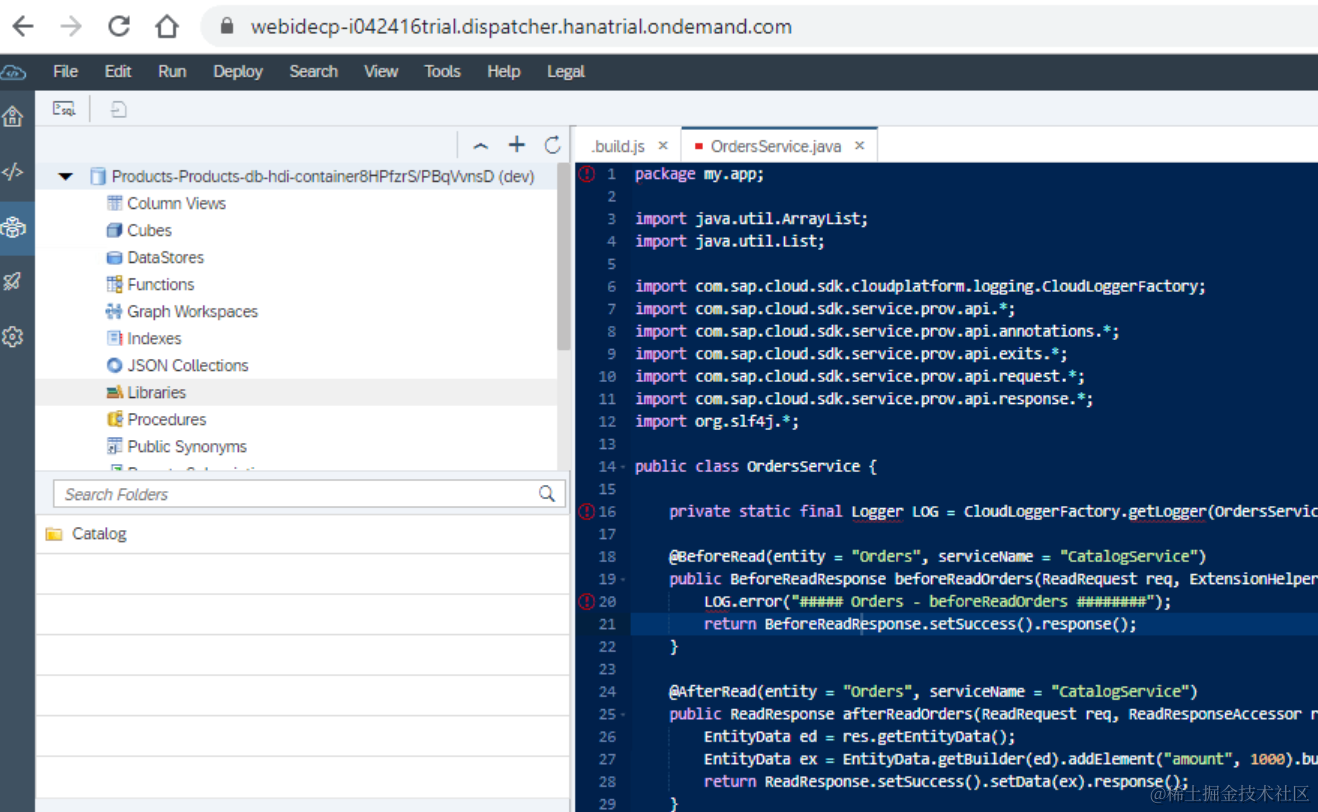Screen dimensions: 1318x812
Task: Click the search magnifier in Search Folders
Action: (x=547, y=493)
